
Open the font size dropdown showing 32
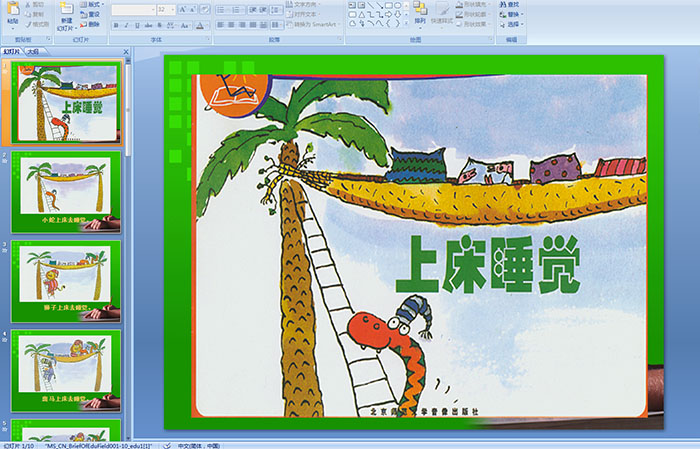(x=166, y=9)
